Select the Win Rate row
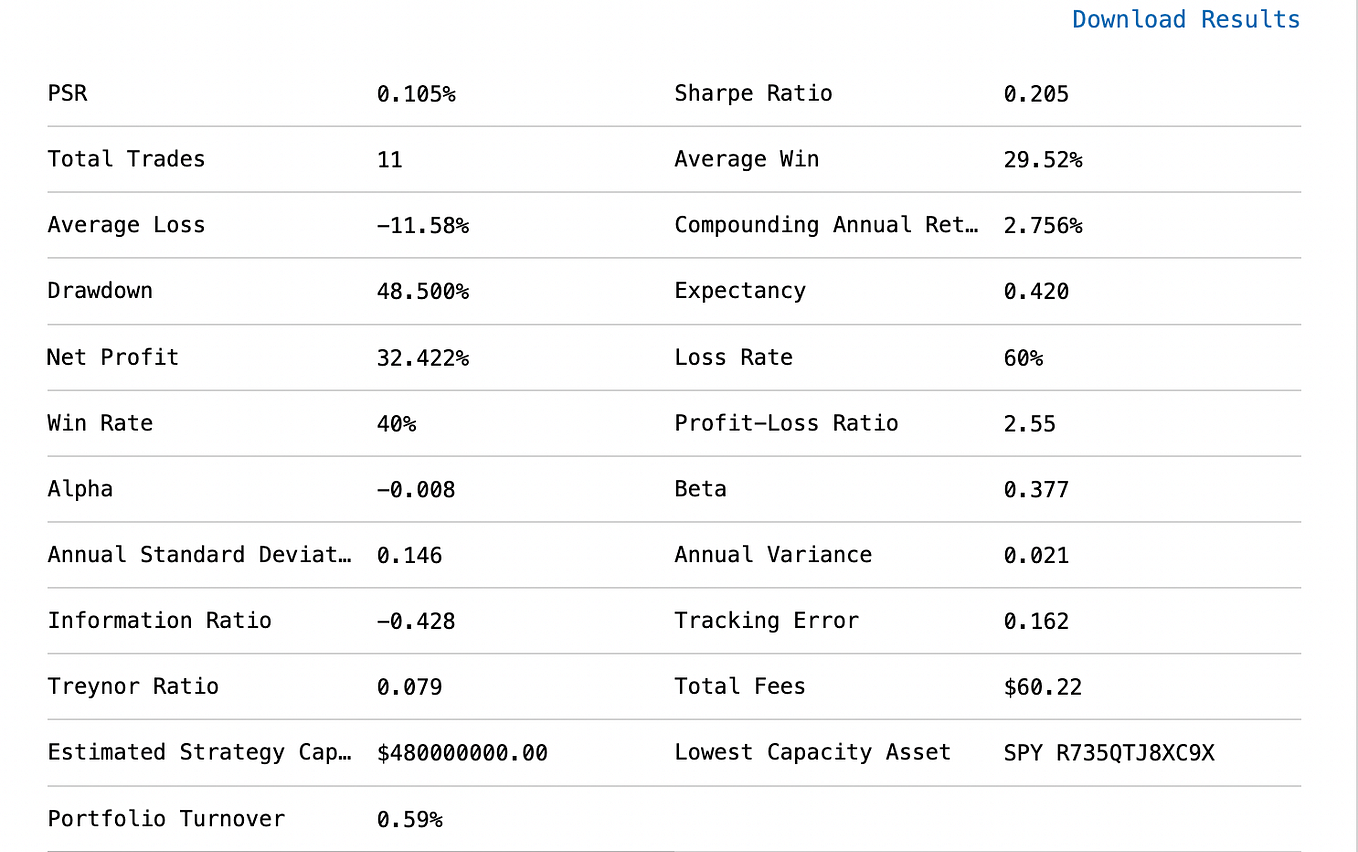This screenshot has height=852, width=1358. tap(100, 423)
